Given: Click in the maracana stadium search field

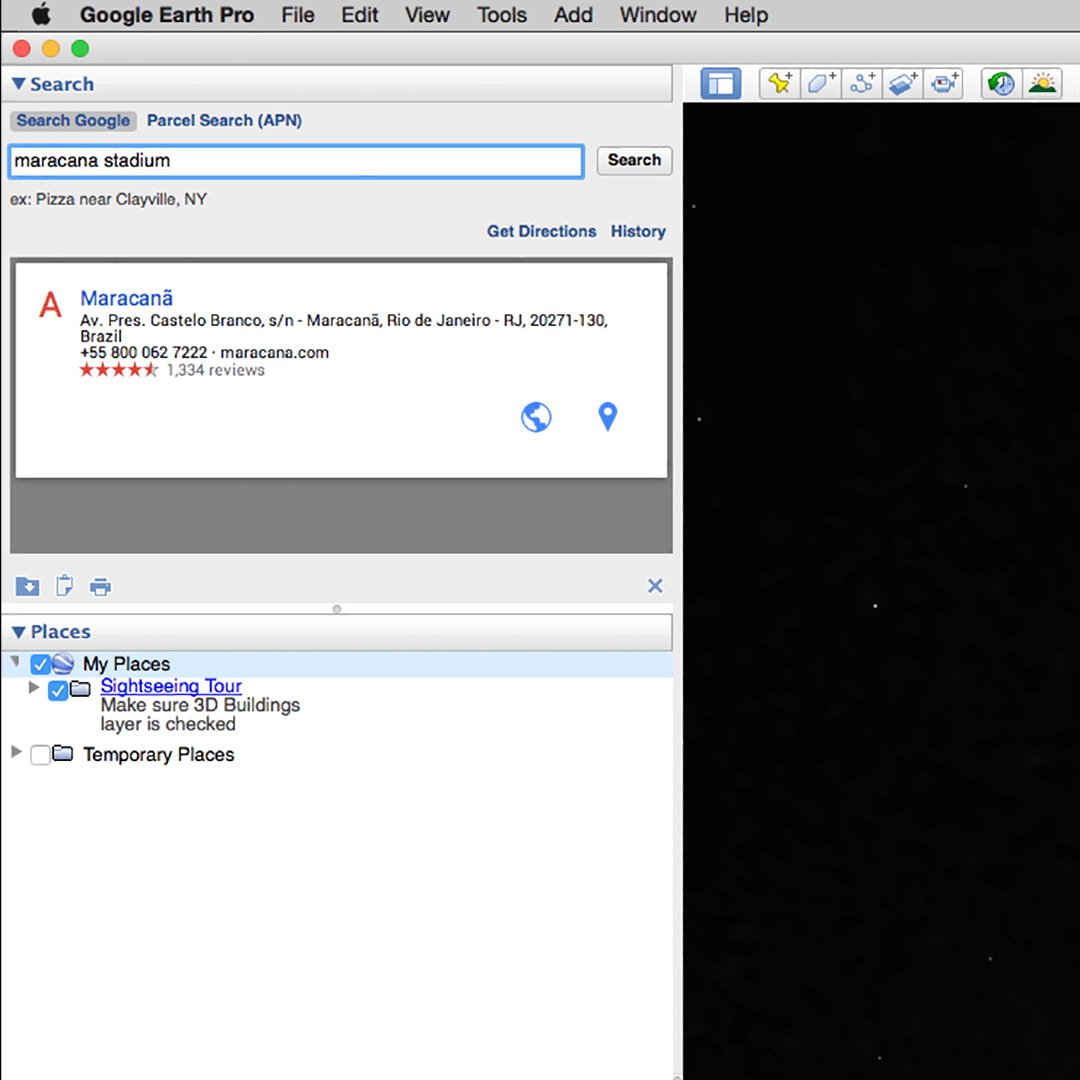Looking at the screenshot, I should tap(296, 161).
